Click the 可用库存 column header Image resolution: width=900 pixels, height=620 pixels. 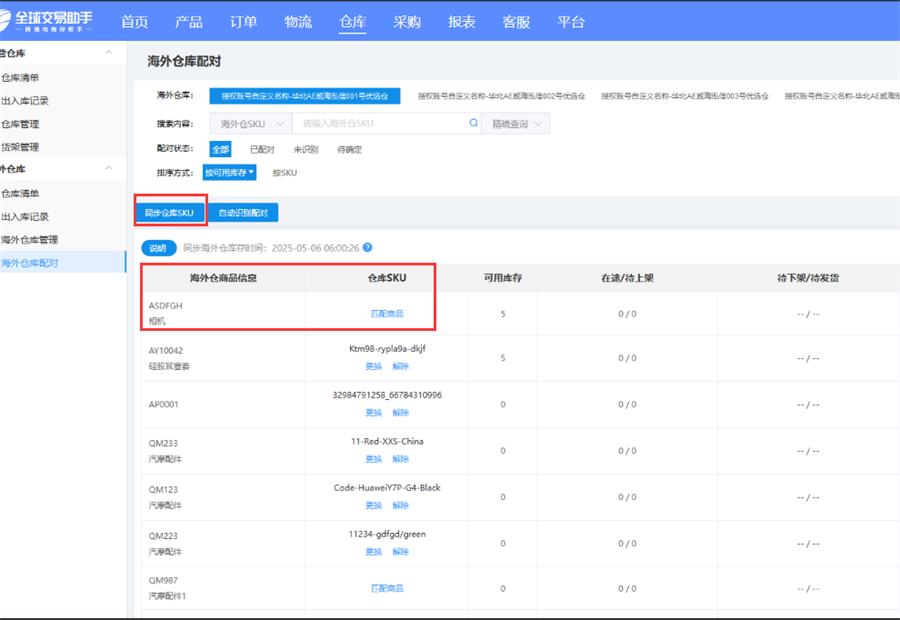(503, 278)
